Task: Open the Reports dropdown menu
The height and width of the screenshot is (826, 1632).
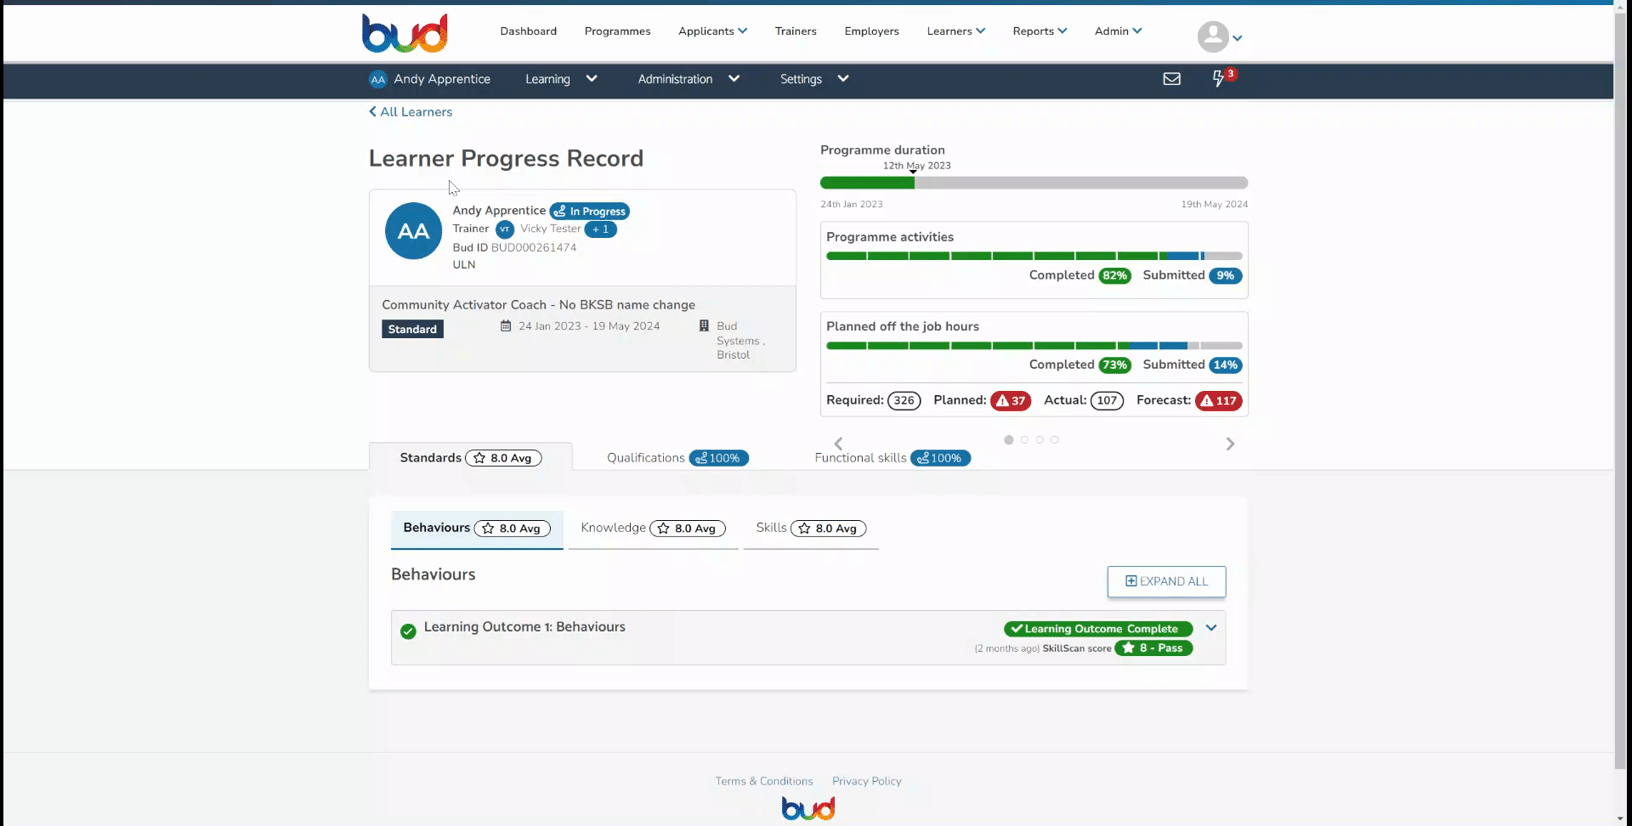Action: click(1039, 31)
